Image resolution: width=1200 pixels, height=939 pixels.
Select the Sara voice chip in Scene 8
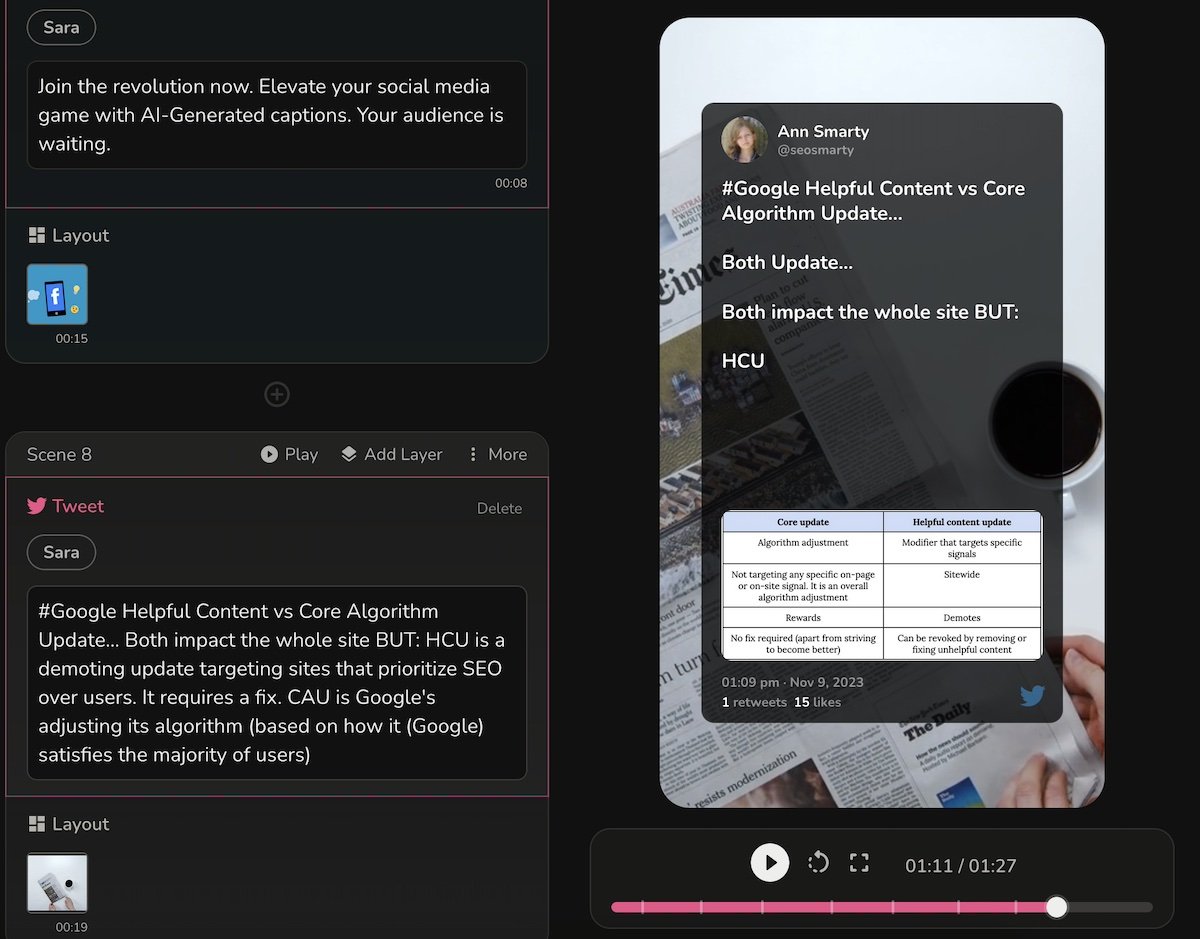click(61, 552)
